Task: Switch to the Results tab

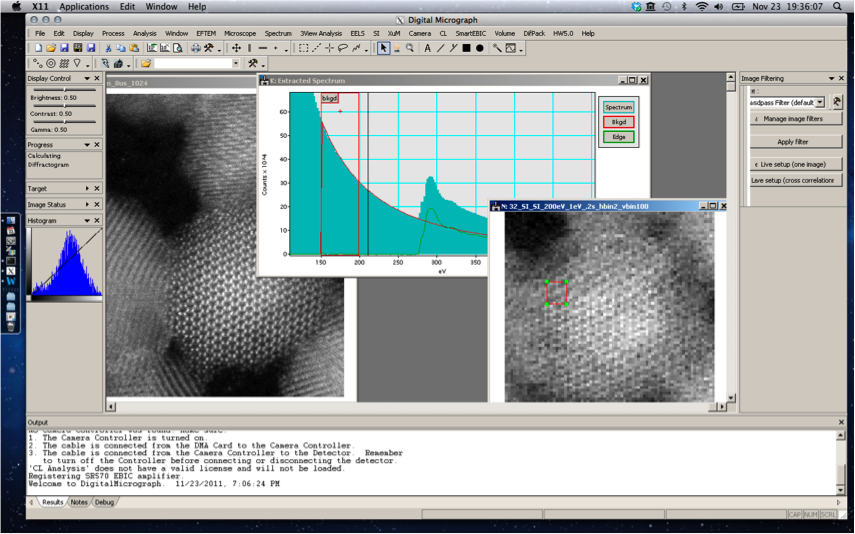Action: 53,502
